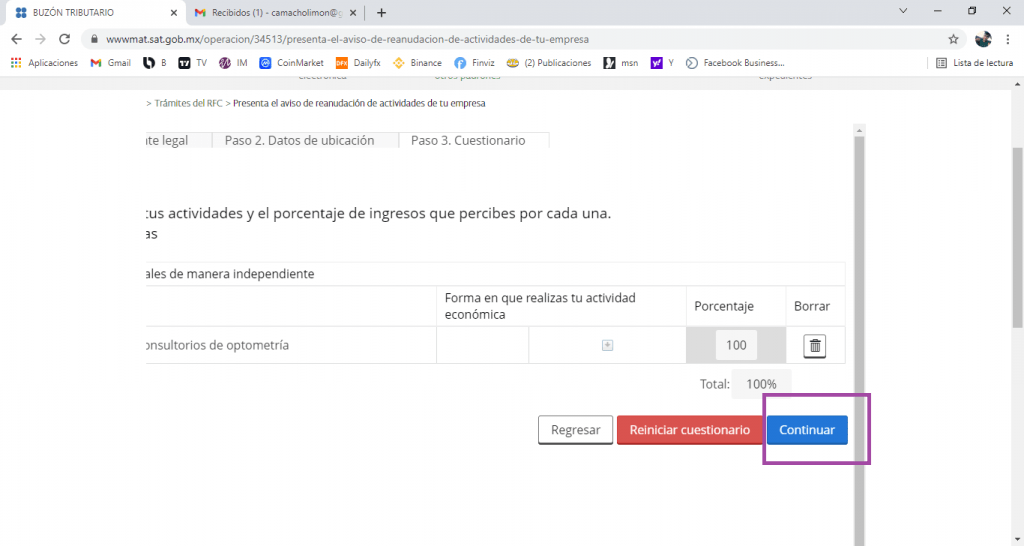1024x546 pixels.
Task: Open the B bookmark
Action: pyautogui.click(x=155, y=63)
